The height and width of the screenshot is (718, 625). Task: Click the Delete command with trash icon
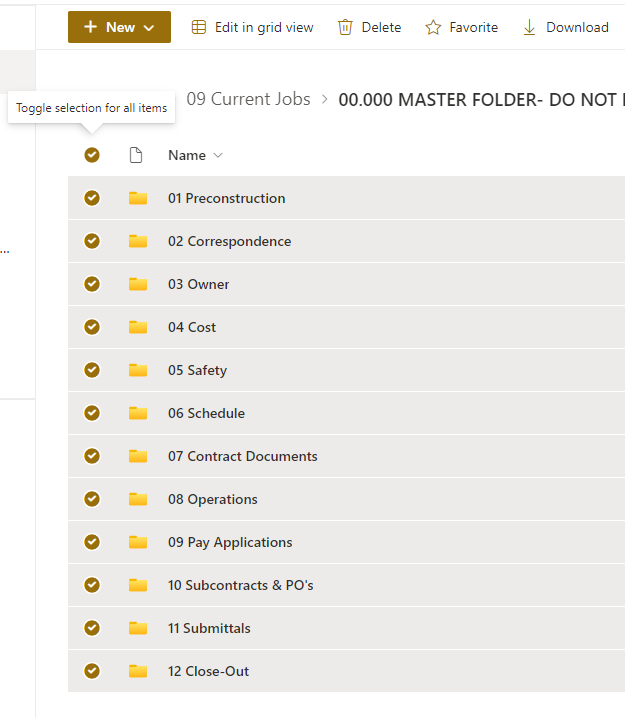coord(370,27)
